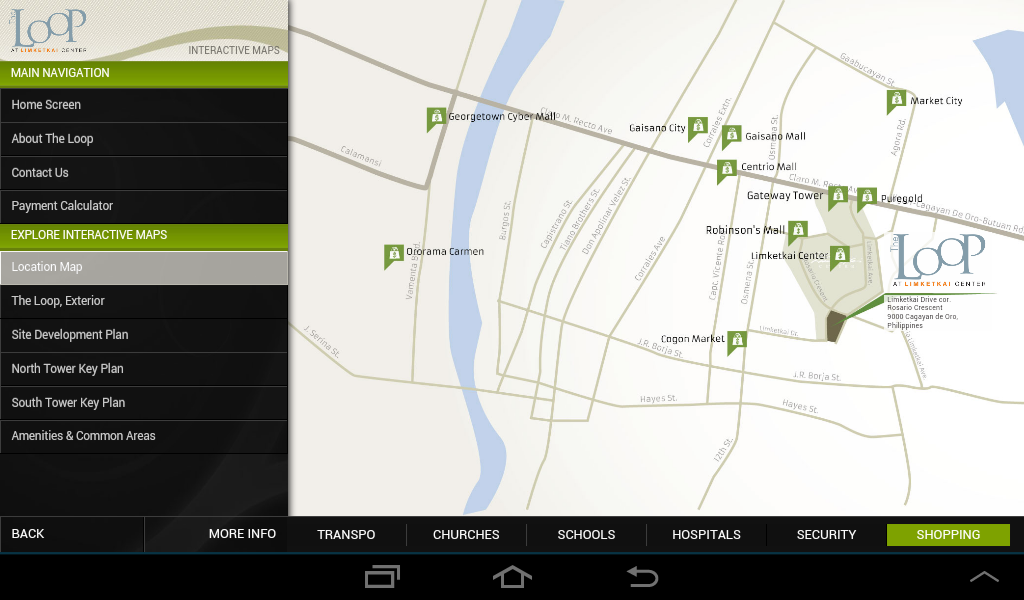Screen dimensions: 1024x600
Task: Open North Tower Key Plan
Action: [x=144, y=370]
